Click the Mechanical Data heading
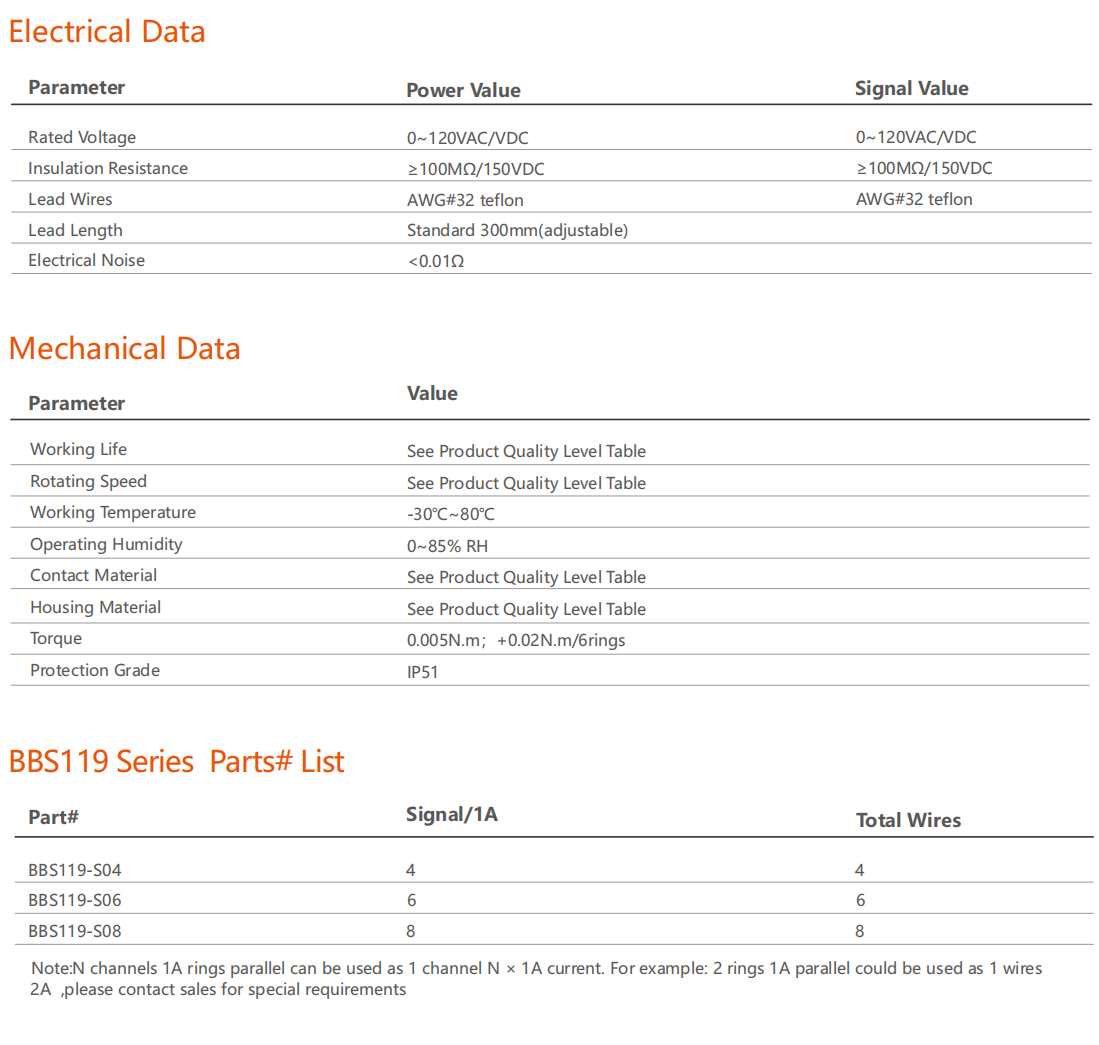The height and width of the screenshot is (1045, 1099). [x=125, y=349]
